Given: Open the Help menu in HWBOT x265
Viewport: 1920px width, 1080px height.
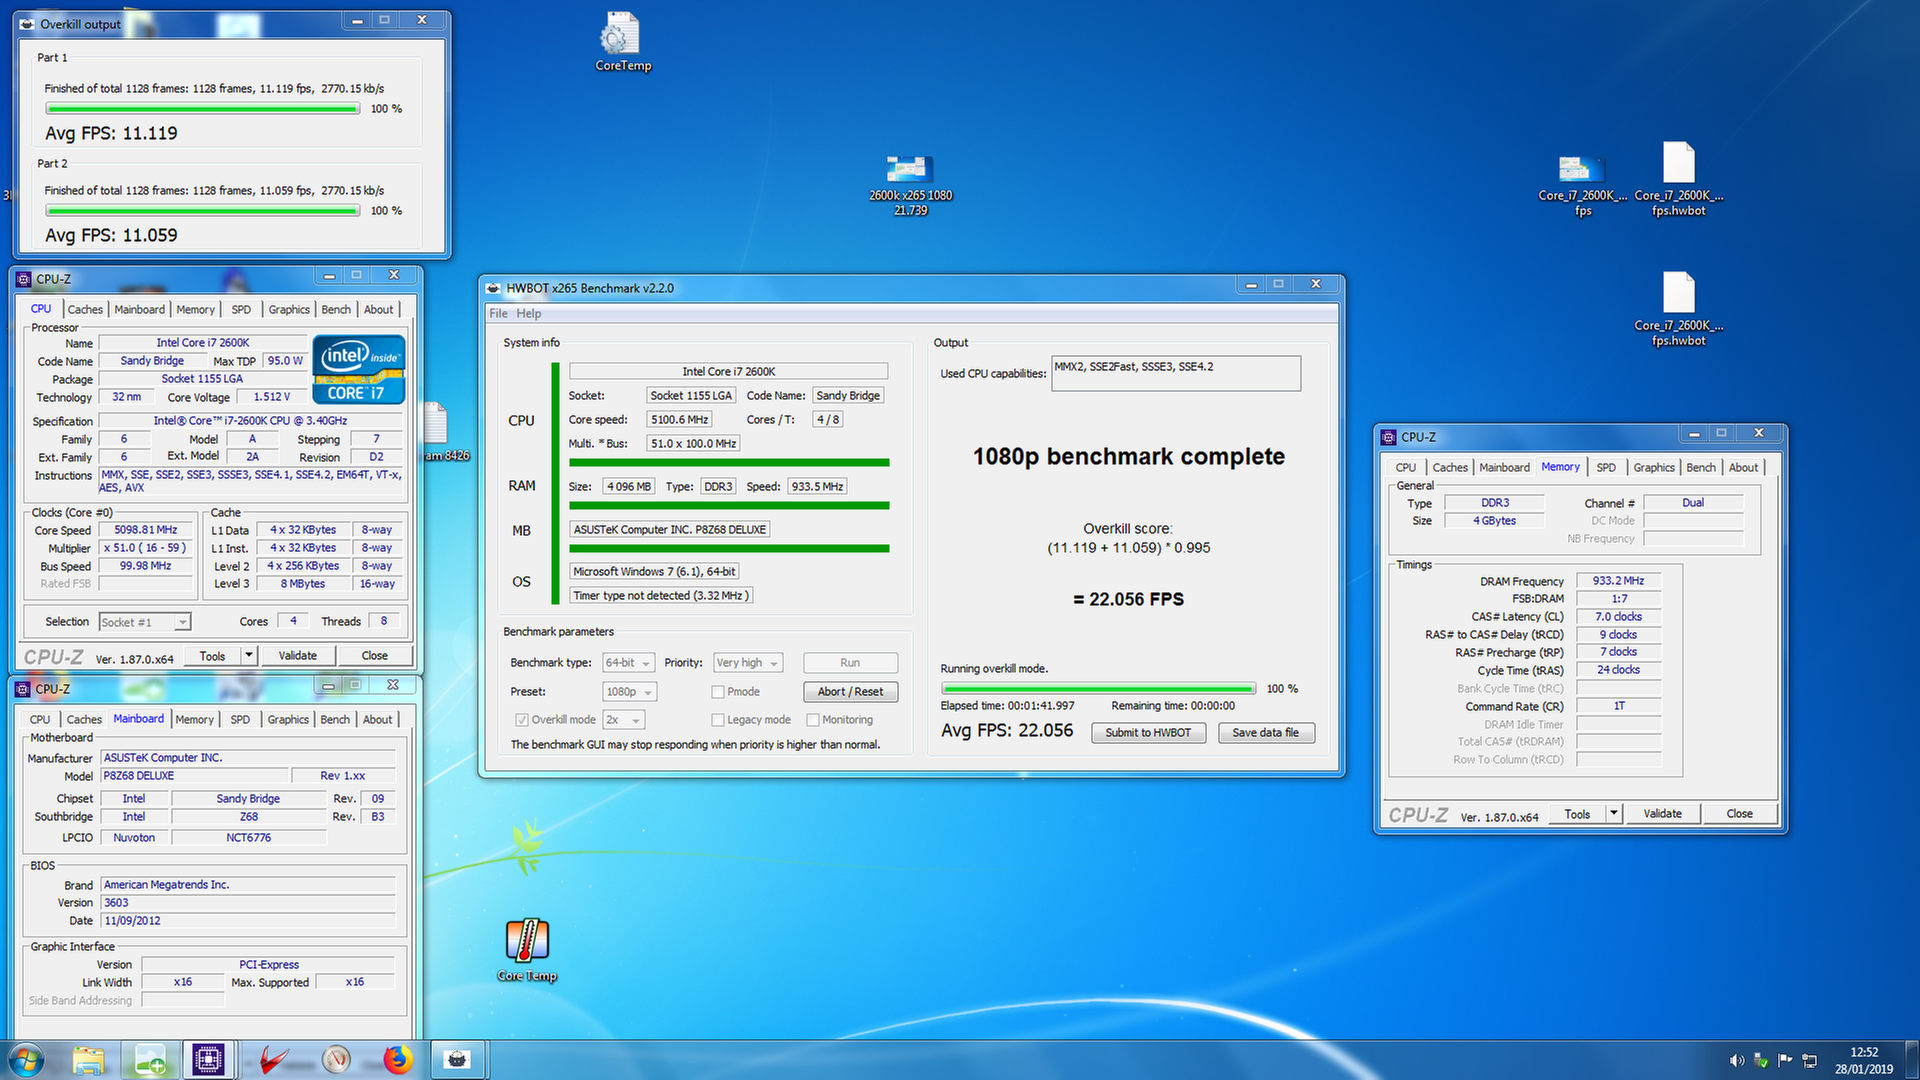Looking at the screenshot, I should pyautogui.click(x=528, y=314).
